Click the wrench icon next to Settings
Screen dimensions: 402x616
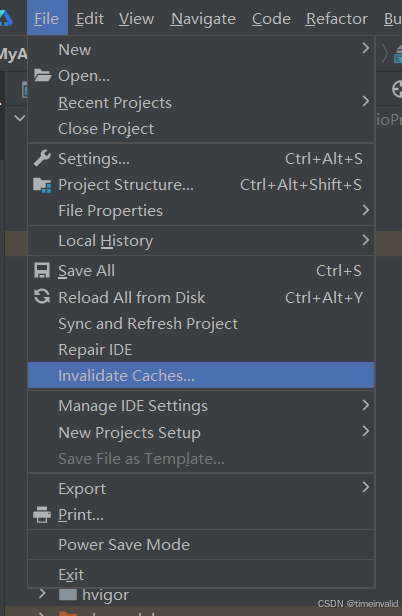(42, 158)
